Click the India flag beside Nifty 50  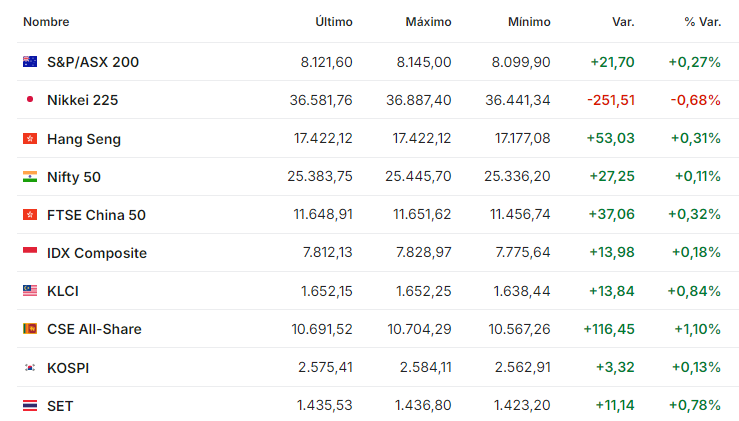pos(30,176)
